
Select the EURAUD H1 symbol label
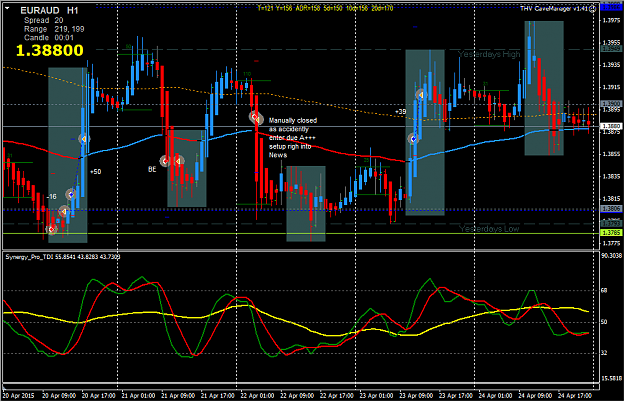pos(49,10)
